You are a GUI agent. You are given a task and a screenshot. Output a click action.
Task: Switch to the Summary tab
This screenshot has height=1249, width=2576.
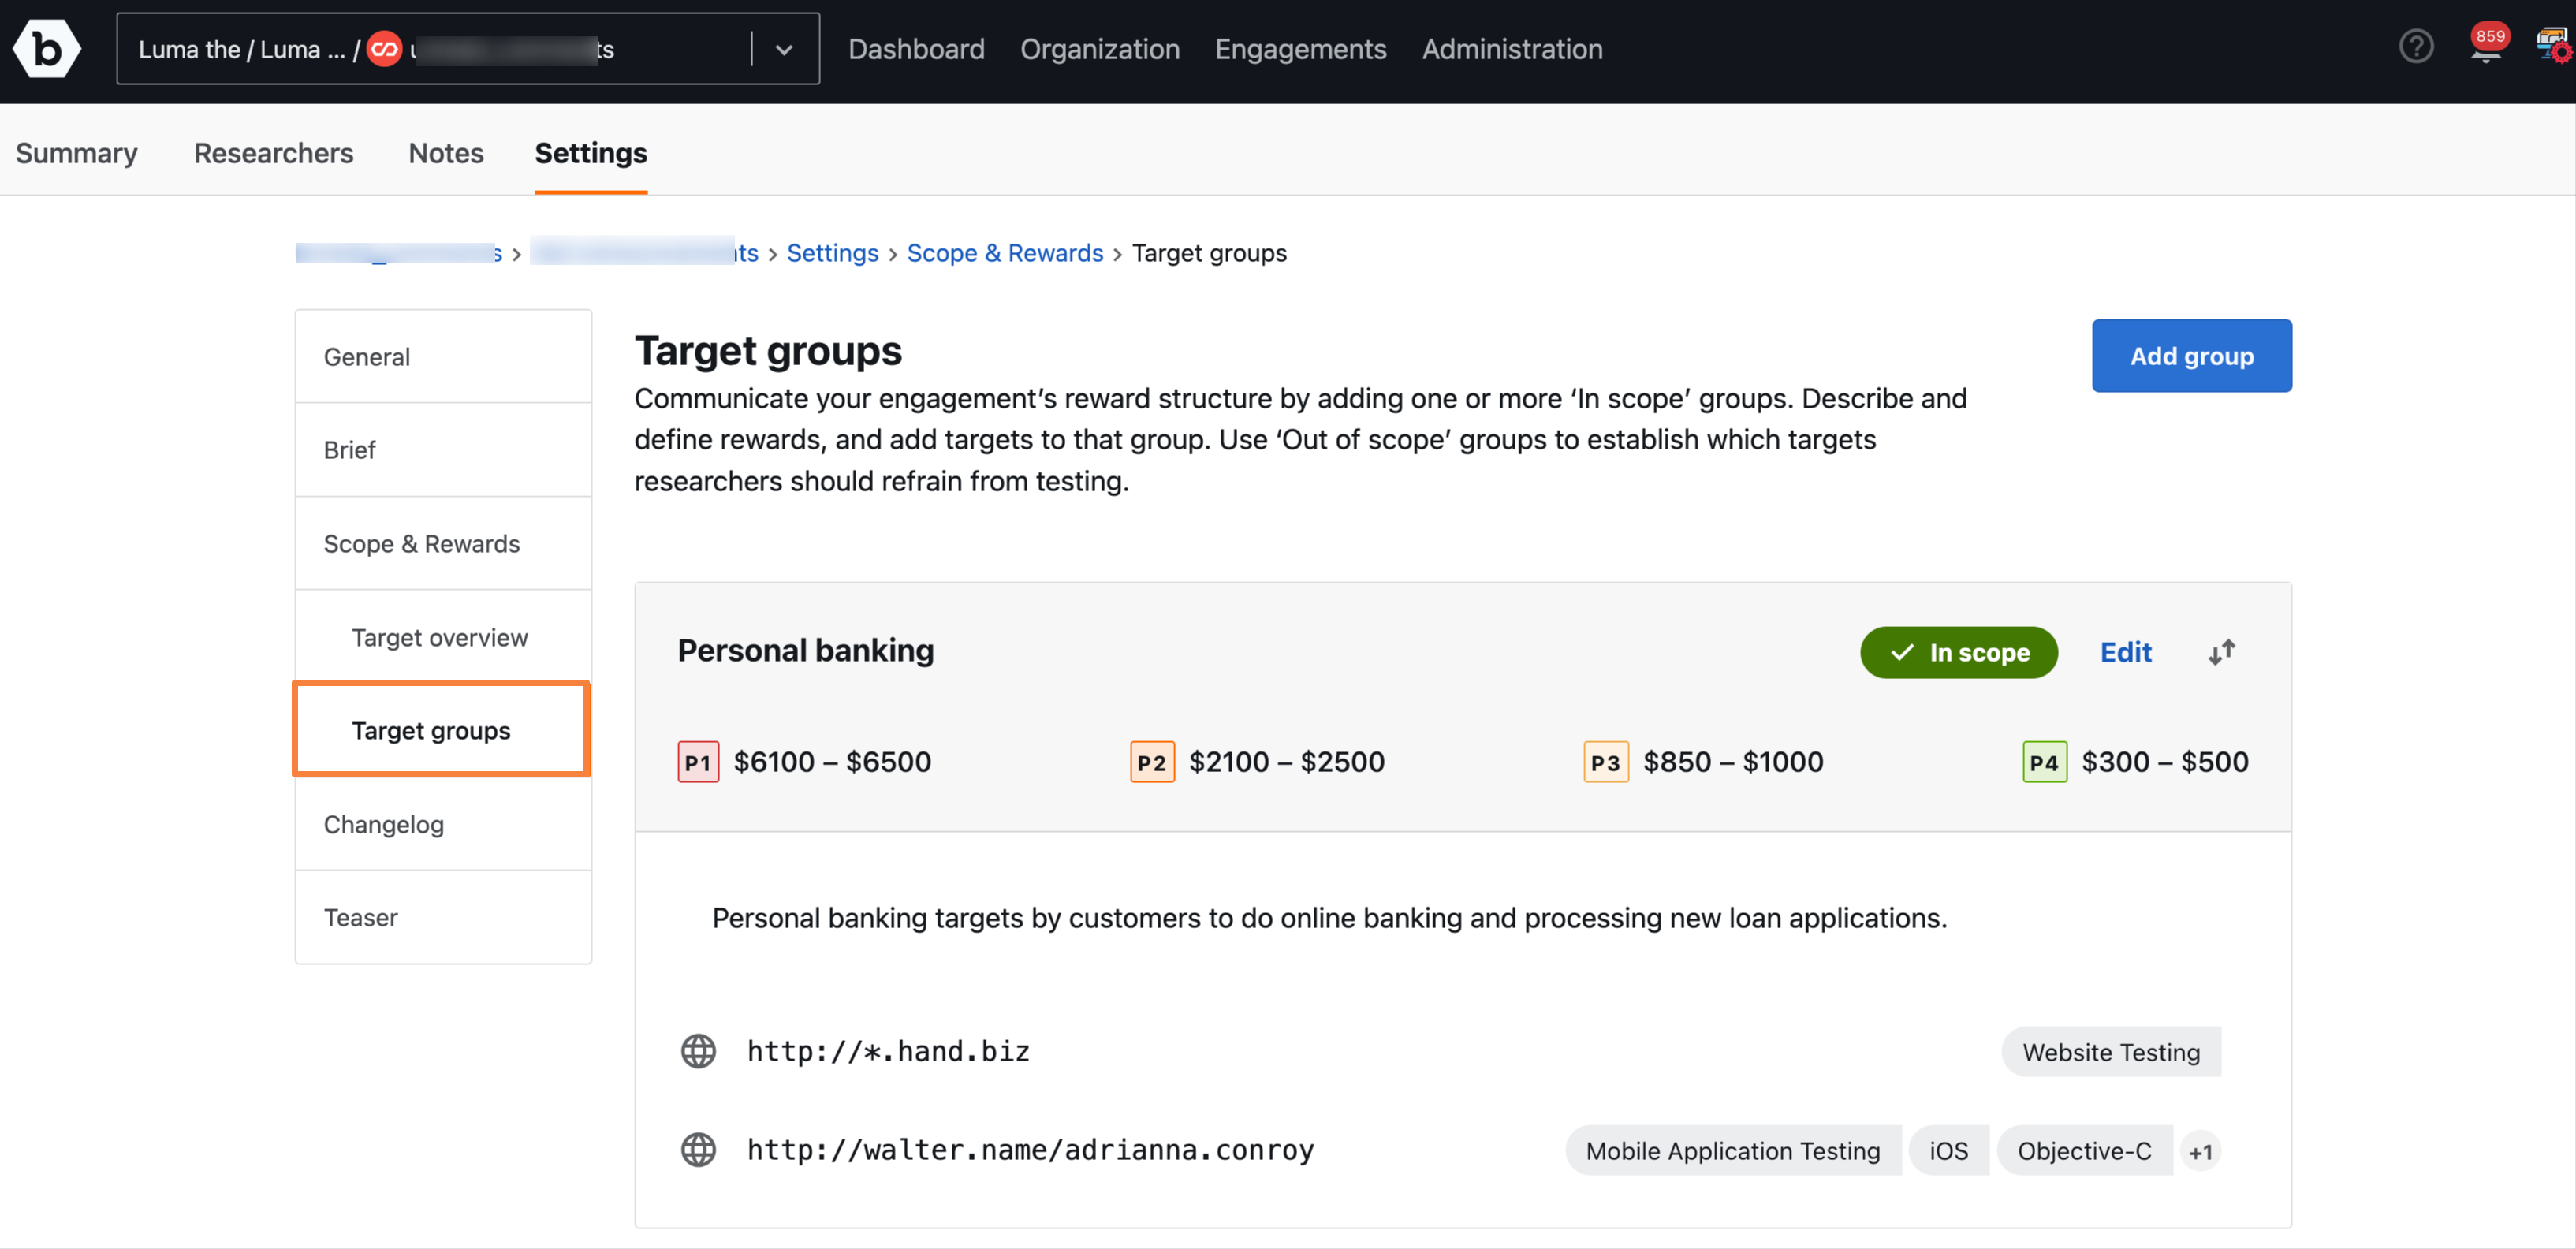click(77, 153)
